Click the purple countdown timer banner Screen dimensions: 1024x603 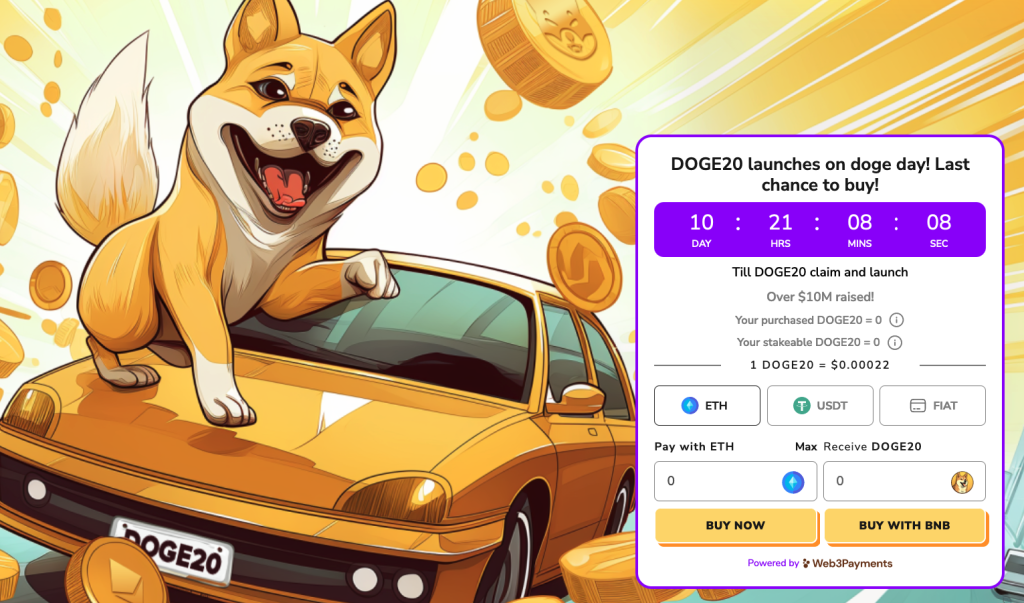click(x=820, y=229)
